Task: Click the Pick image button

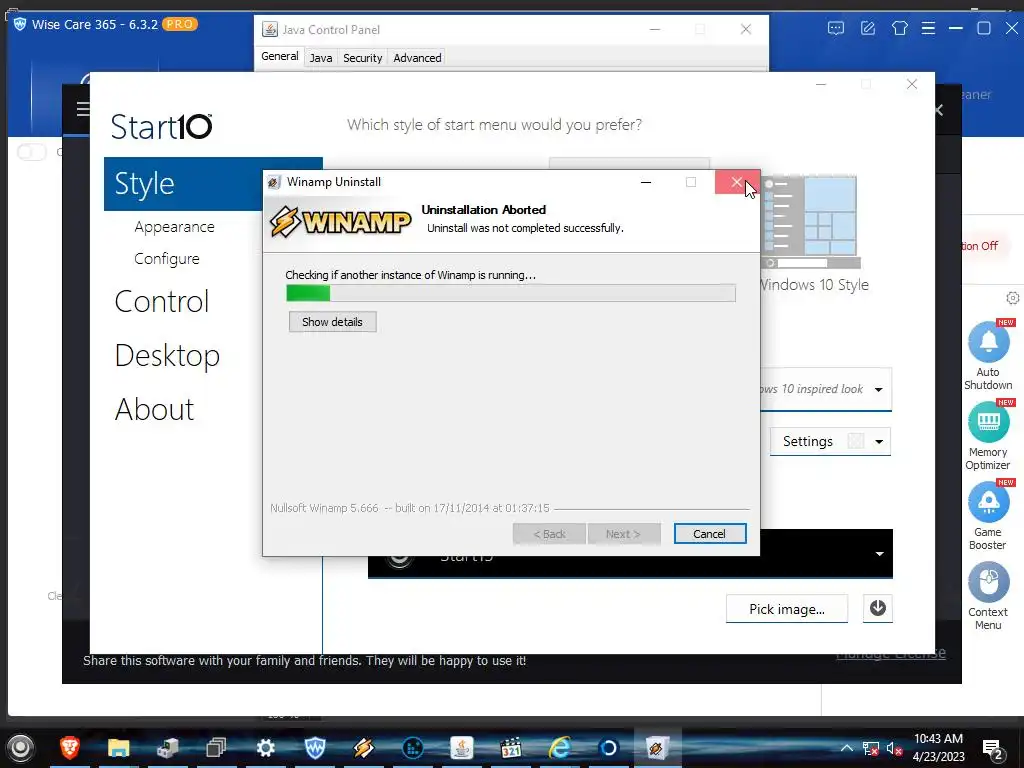Action: (786, 609)
